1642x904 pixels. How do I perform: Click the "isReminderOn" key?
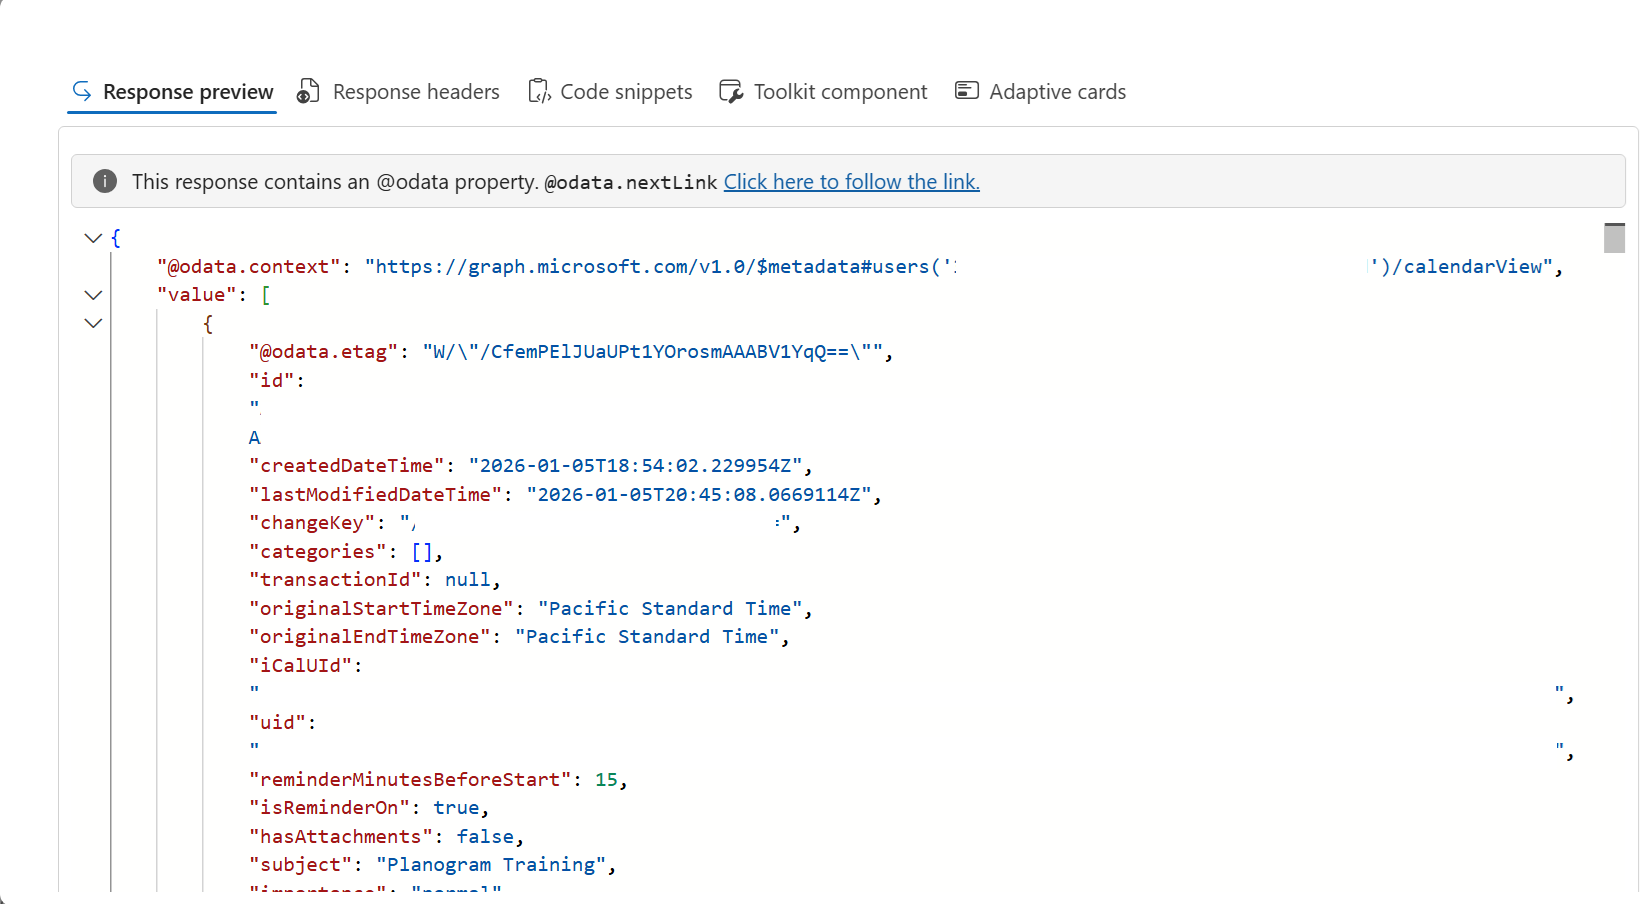(x=330, y=808)
